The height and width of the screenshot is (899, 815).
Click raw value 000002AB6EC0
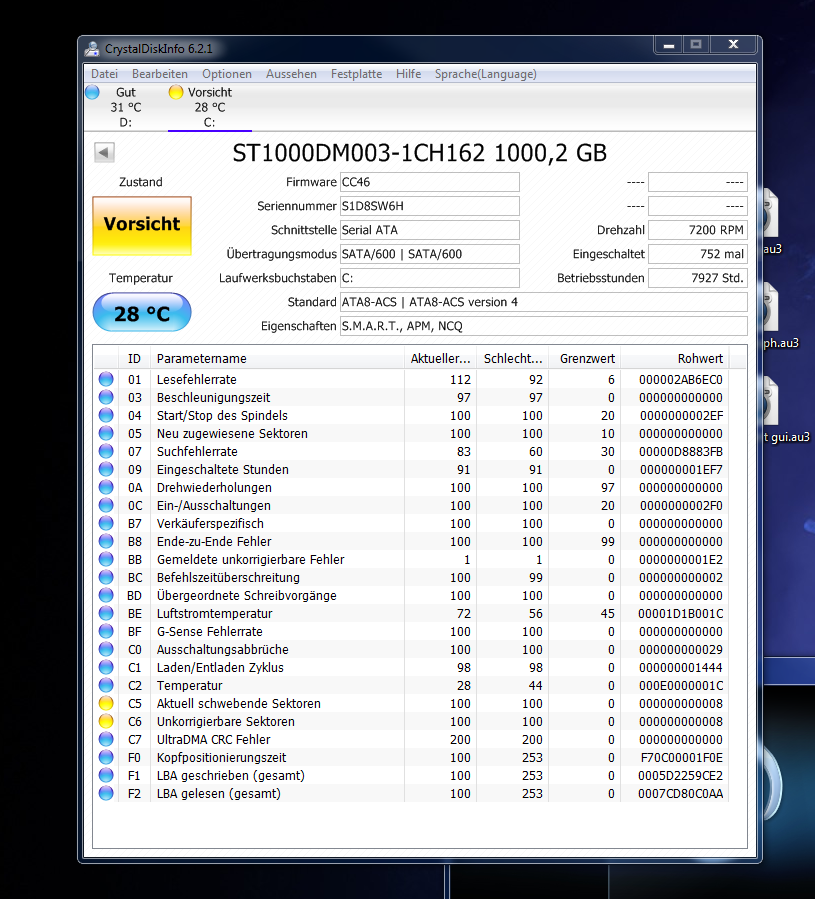[x=681, y=380]
